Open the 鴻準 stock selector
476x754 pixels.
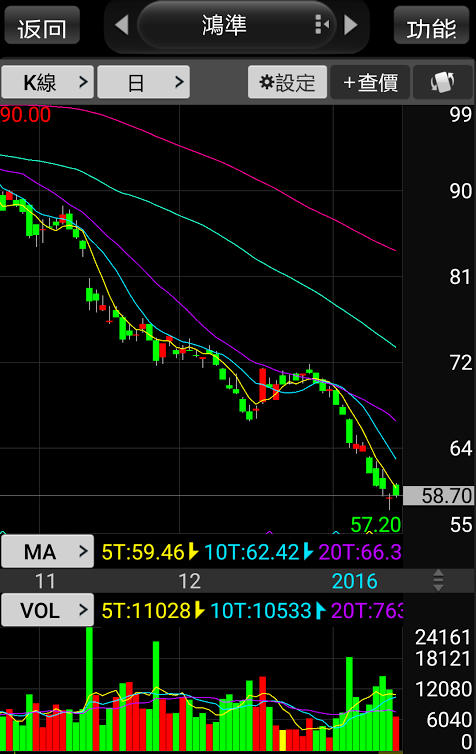point(236,25)
